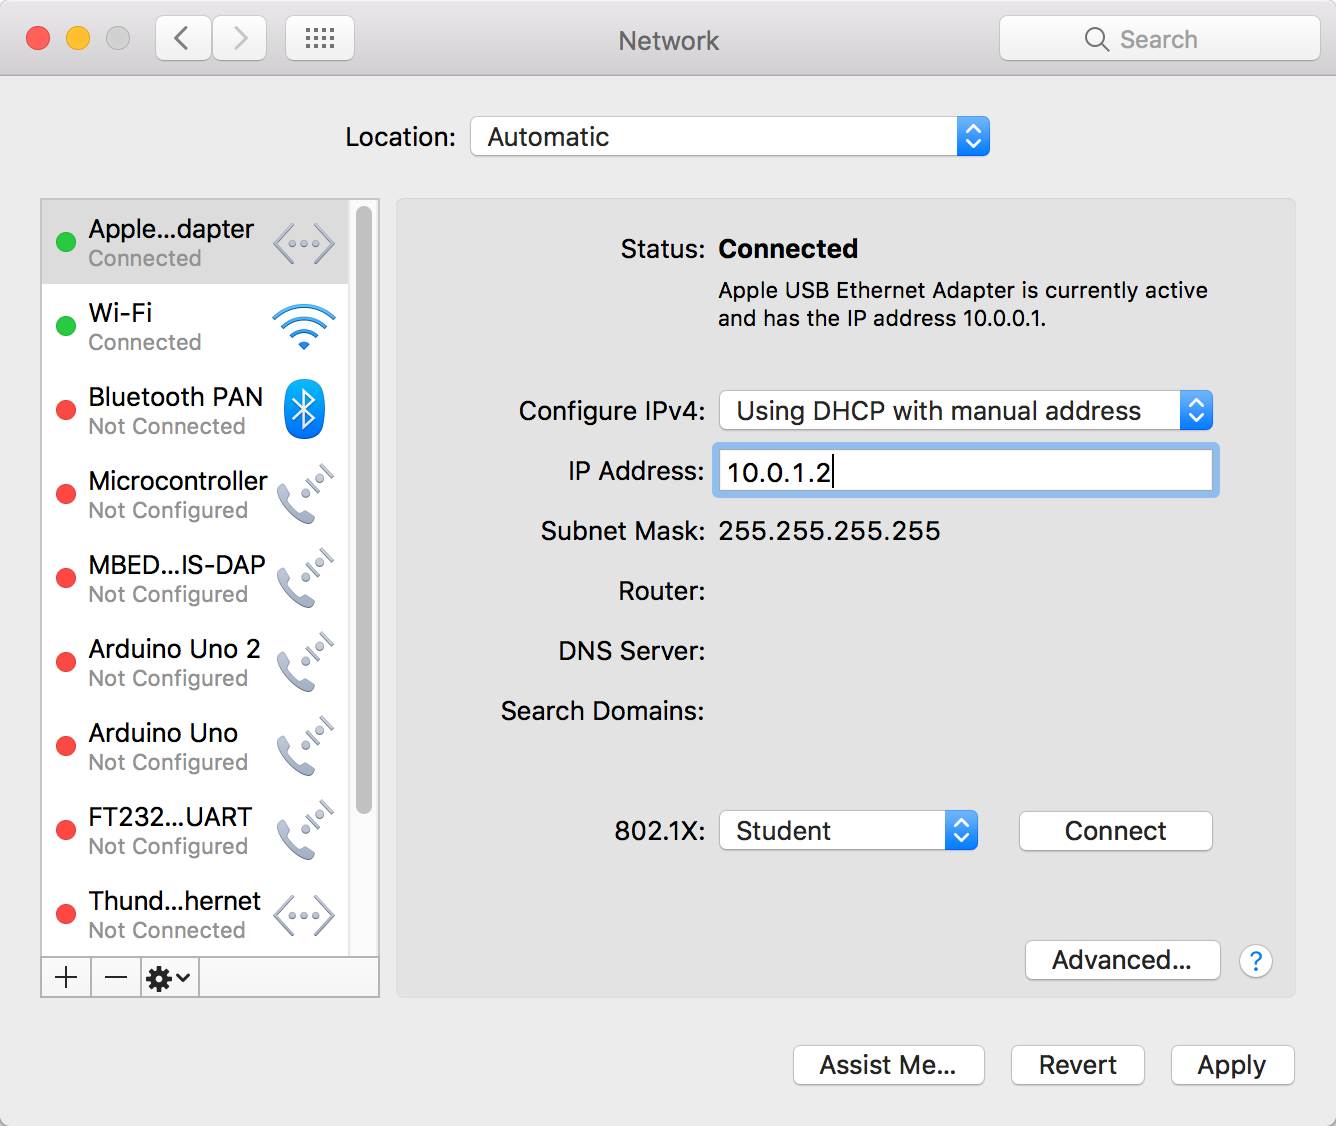
Task: Expand the Configure IPv4 dropdown
Action: 965,411
